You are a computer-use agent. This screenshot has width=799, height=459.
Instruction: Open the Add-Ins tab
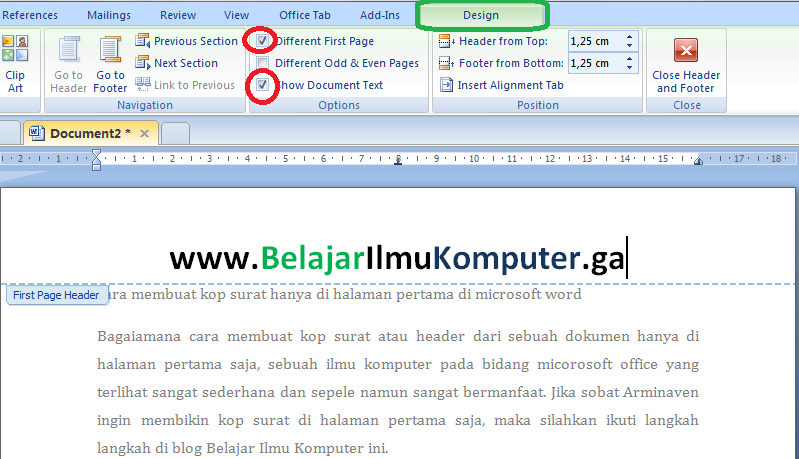[x=380, y=15]
